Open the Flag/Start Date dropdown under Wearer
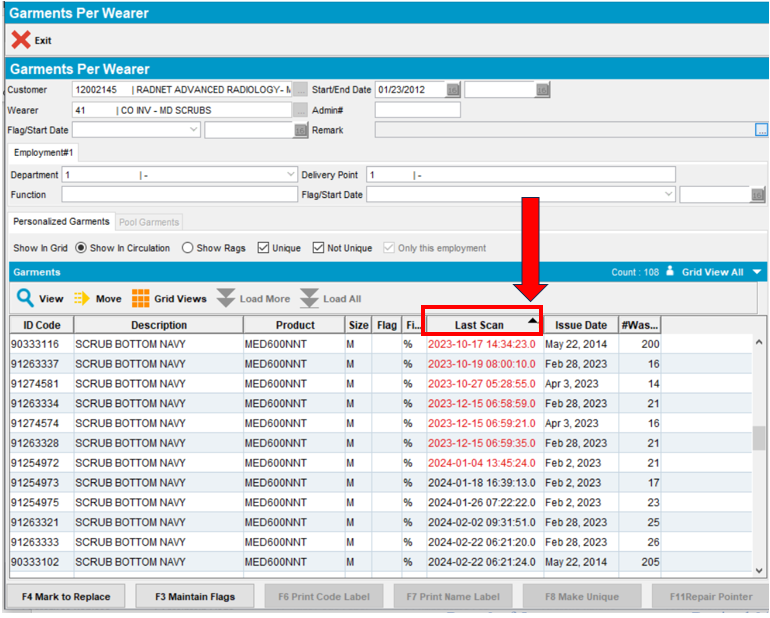Image resolution: width=770 pixels, height=618 pixels. [x=194, y=130]
